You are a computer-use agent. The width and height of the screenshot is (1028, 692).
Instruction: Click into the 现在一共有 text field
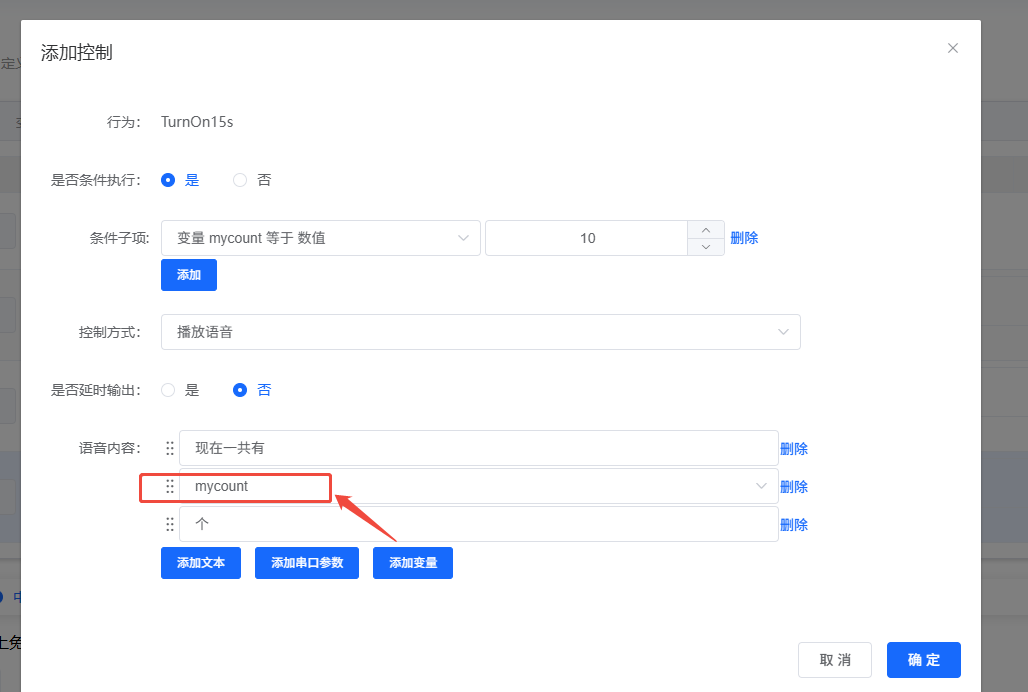point(478,449)
